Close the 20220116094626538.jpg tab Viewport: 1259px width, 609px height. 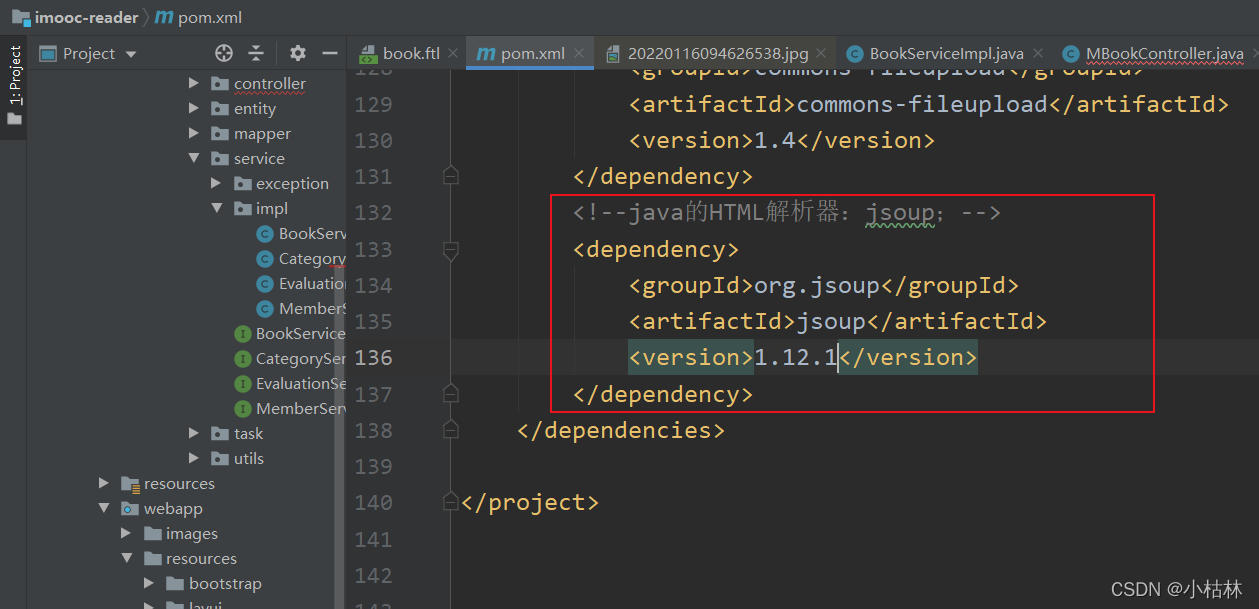point(821,54)
